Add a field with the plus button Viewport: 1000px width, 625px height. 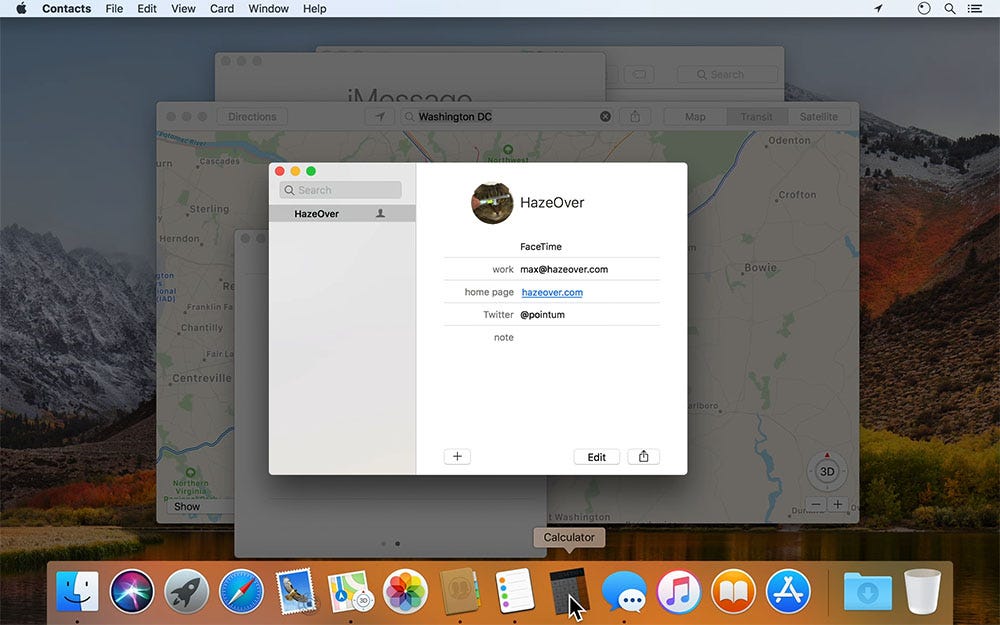(457, 457)
